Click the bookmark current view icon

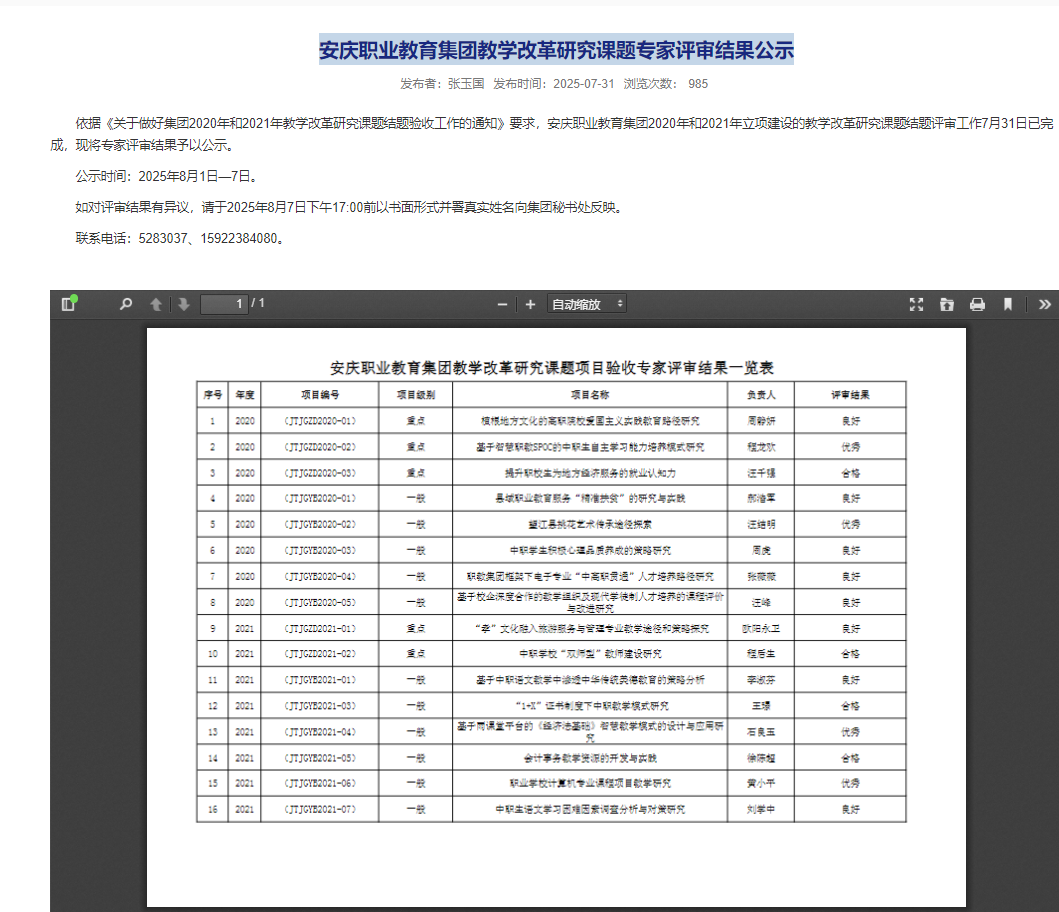click(1008, 305)
